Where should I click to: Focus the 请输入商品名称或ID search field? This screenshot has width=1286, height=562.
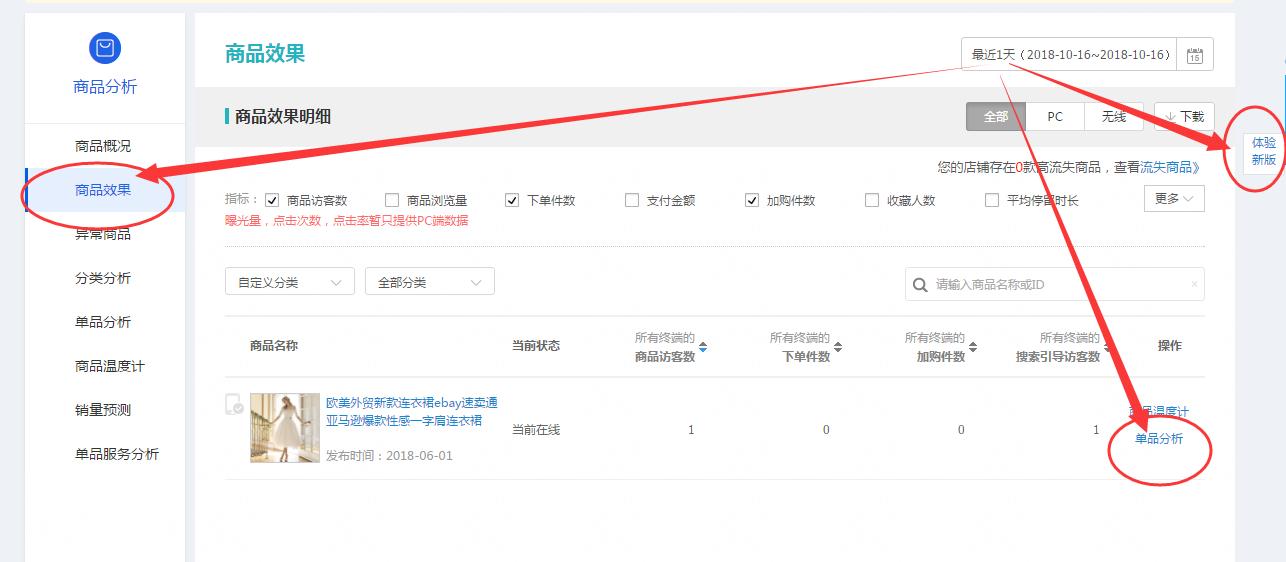pos(1055,284)
